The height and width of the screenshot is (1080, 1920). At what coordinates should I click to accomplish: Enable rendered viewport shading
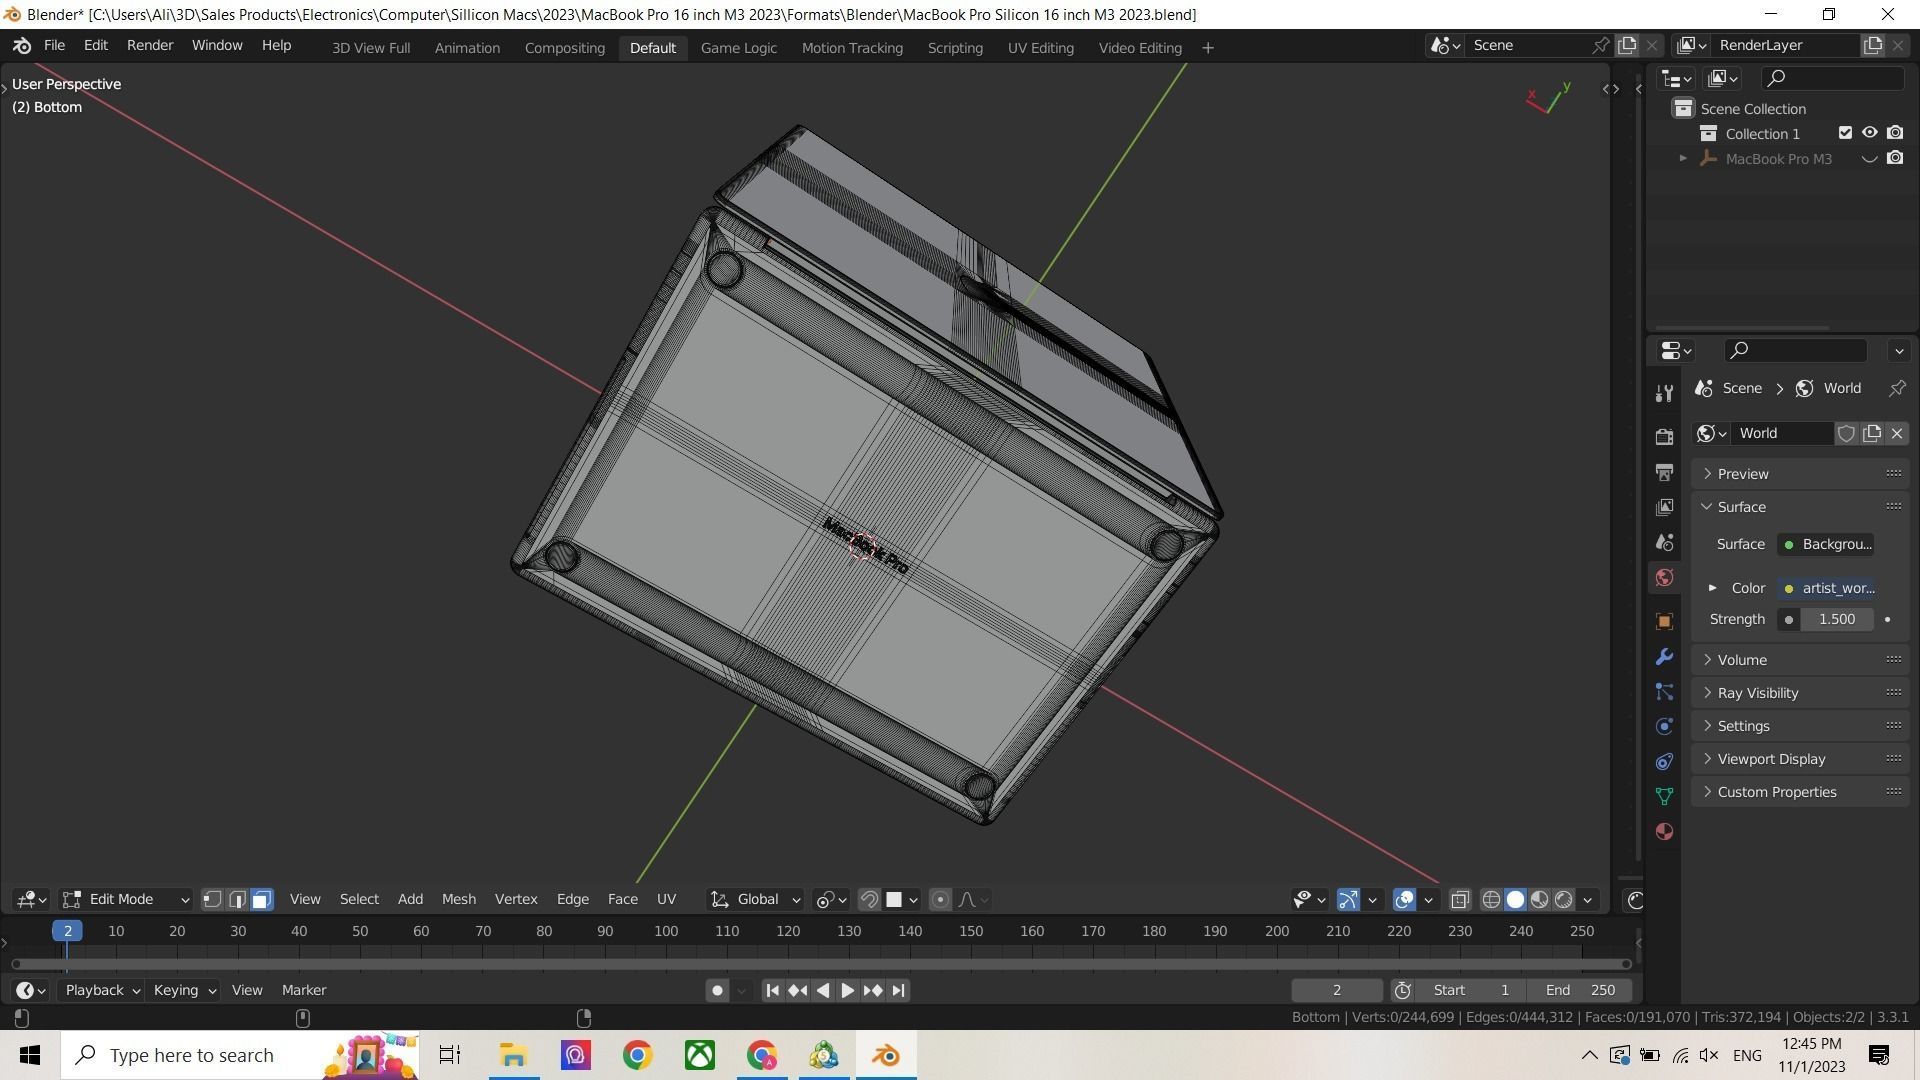tap(1564, 900)
